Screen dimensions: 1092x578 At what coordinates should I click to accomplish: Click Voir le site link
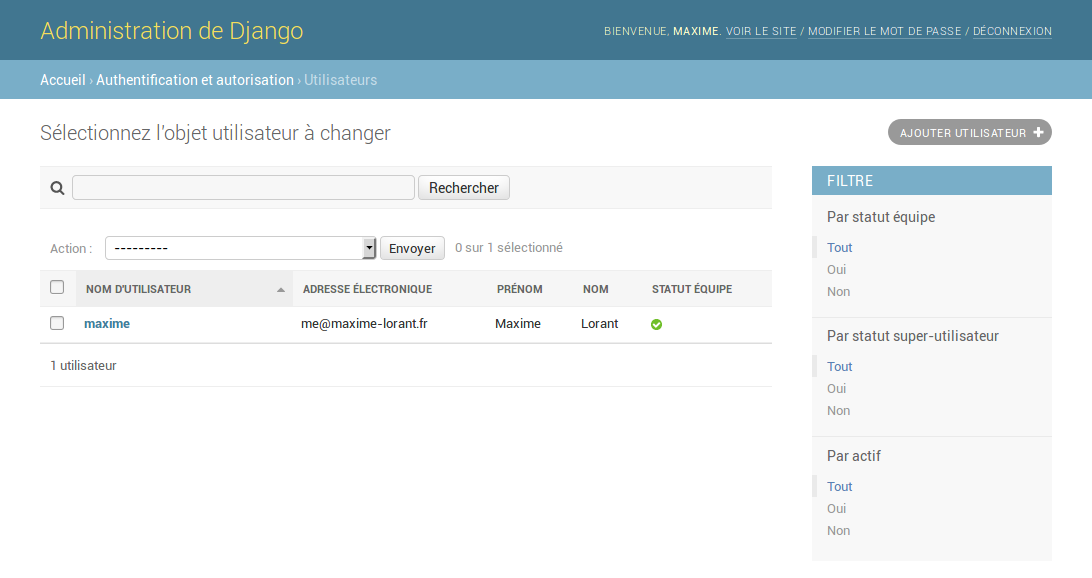[761, 31]
